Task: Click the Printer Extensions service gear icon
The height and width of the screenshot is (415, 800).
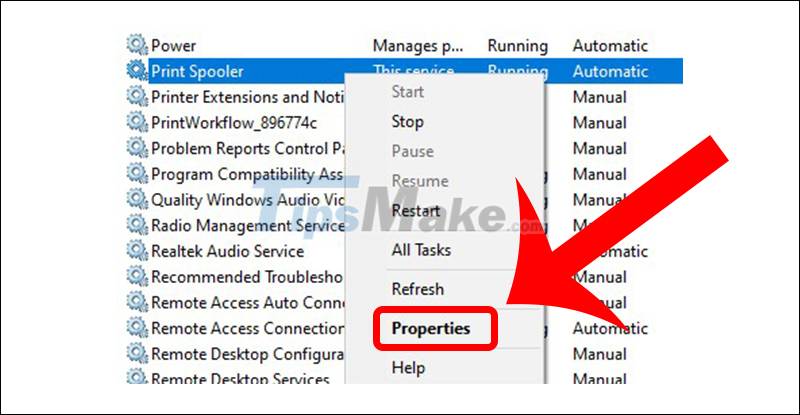Action: [137, 97]
